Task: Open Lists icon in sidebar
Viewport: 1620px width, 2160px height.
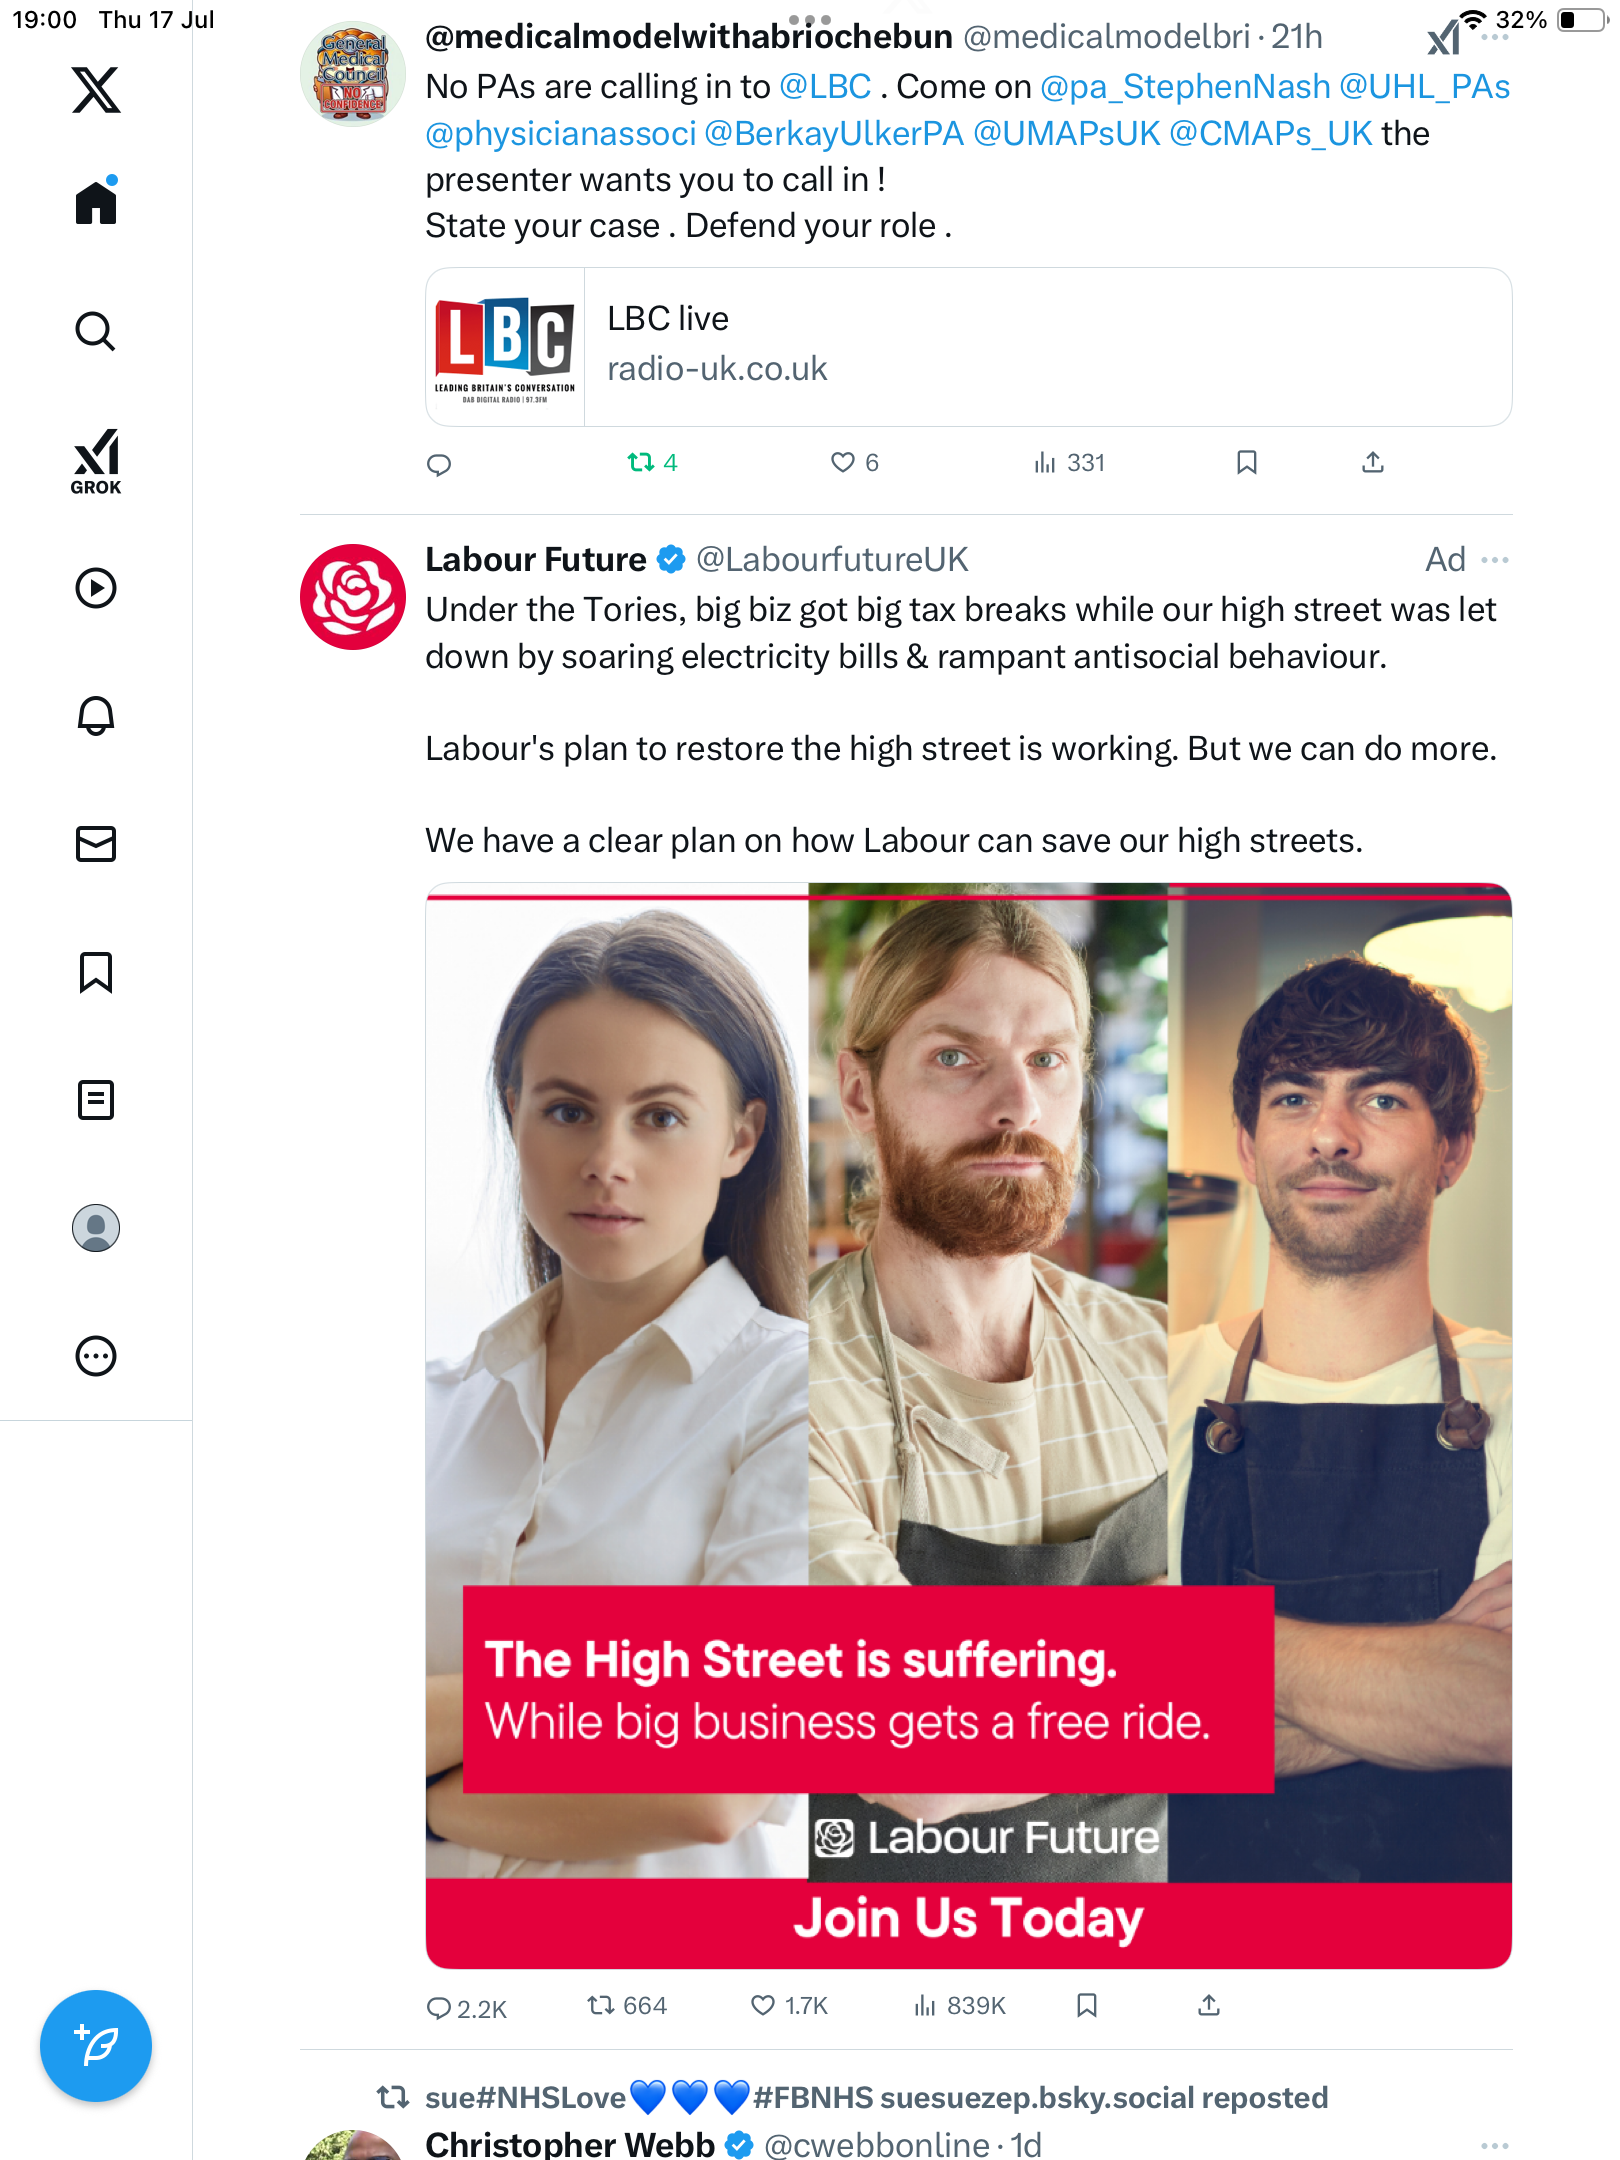Action: pyautogui.click(x=96, y=1100)
